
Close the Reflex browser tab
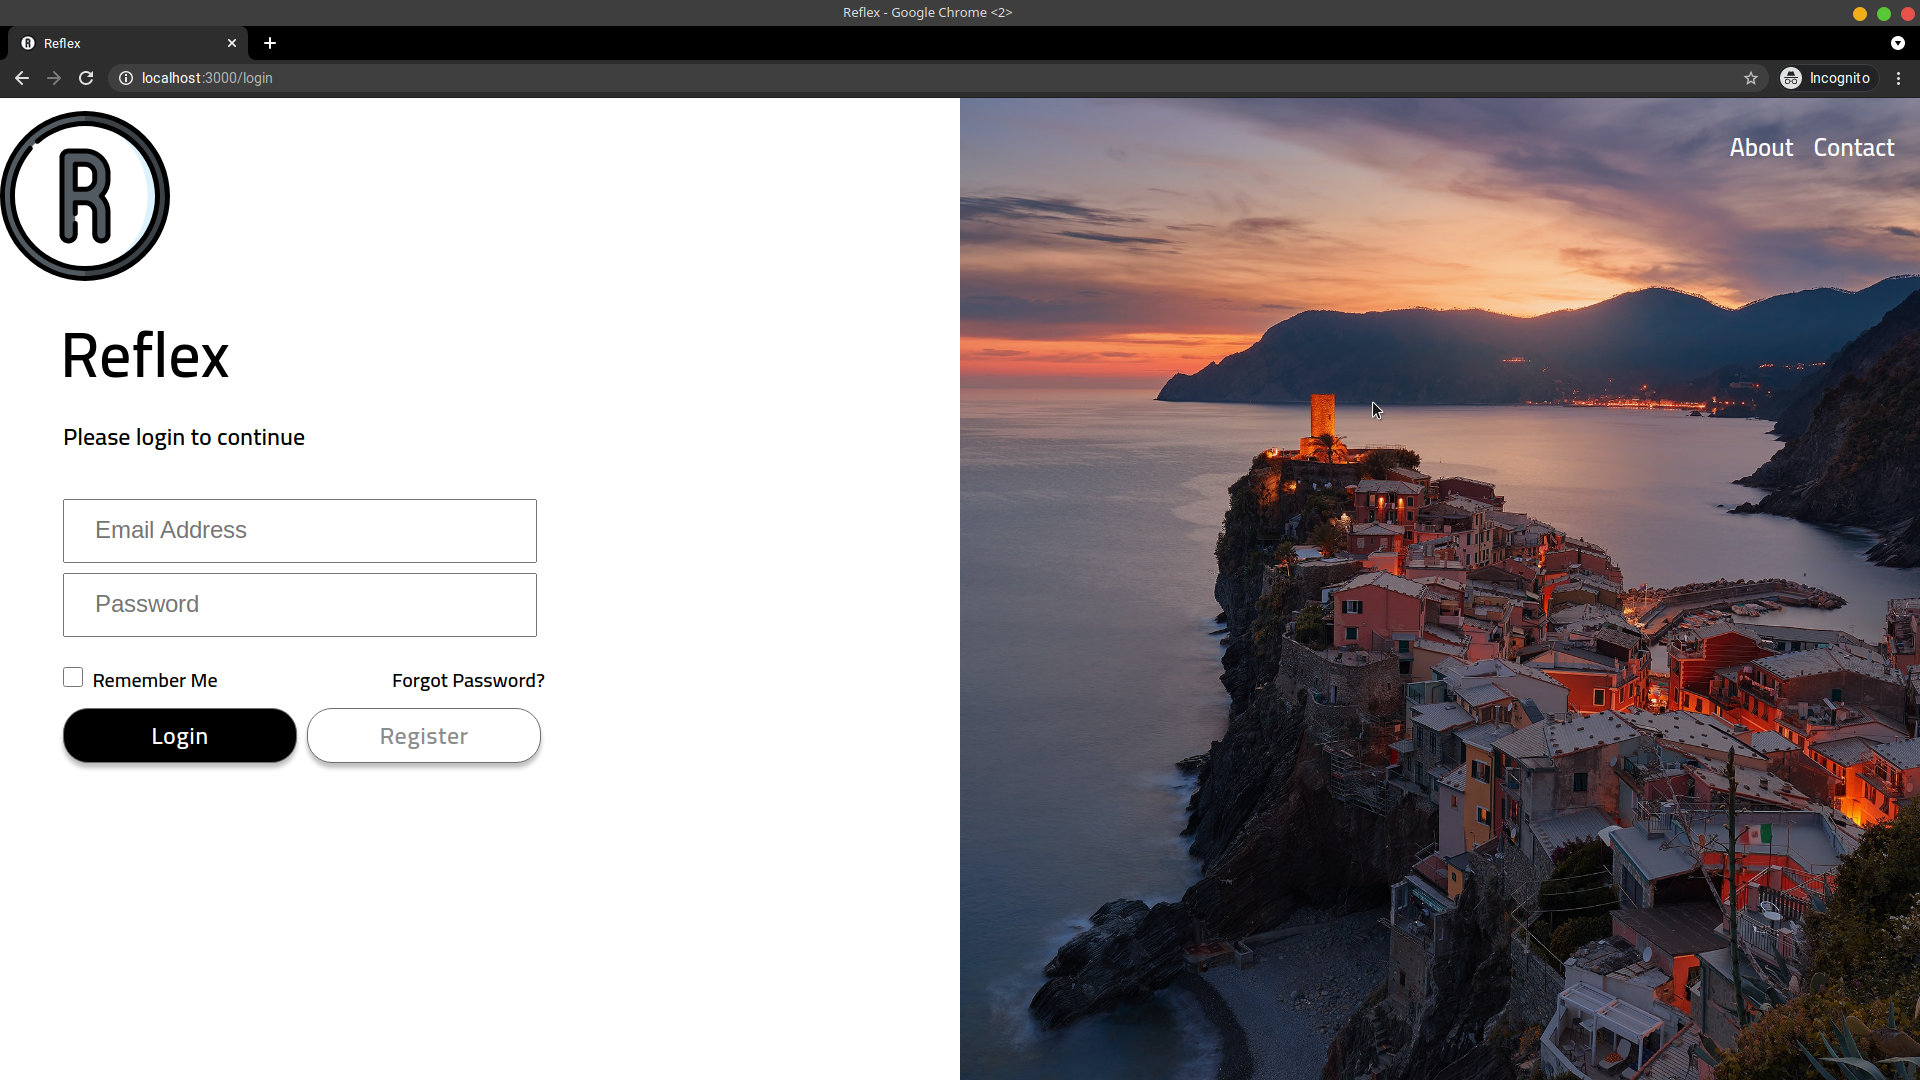[x=232, y=43]
